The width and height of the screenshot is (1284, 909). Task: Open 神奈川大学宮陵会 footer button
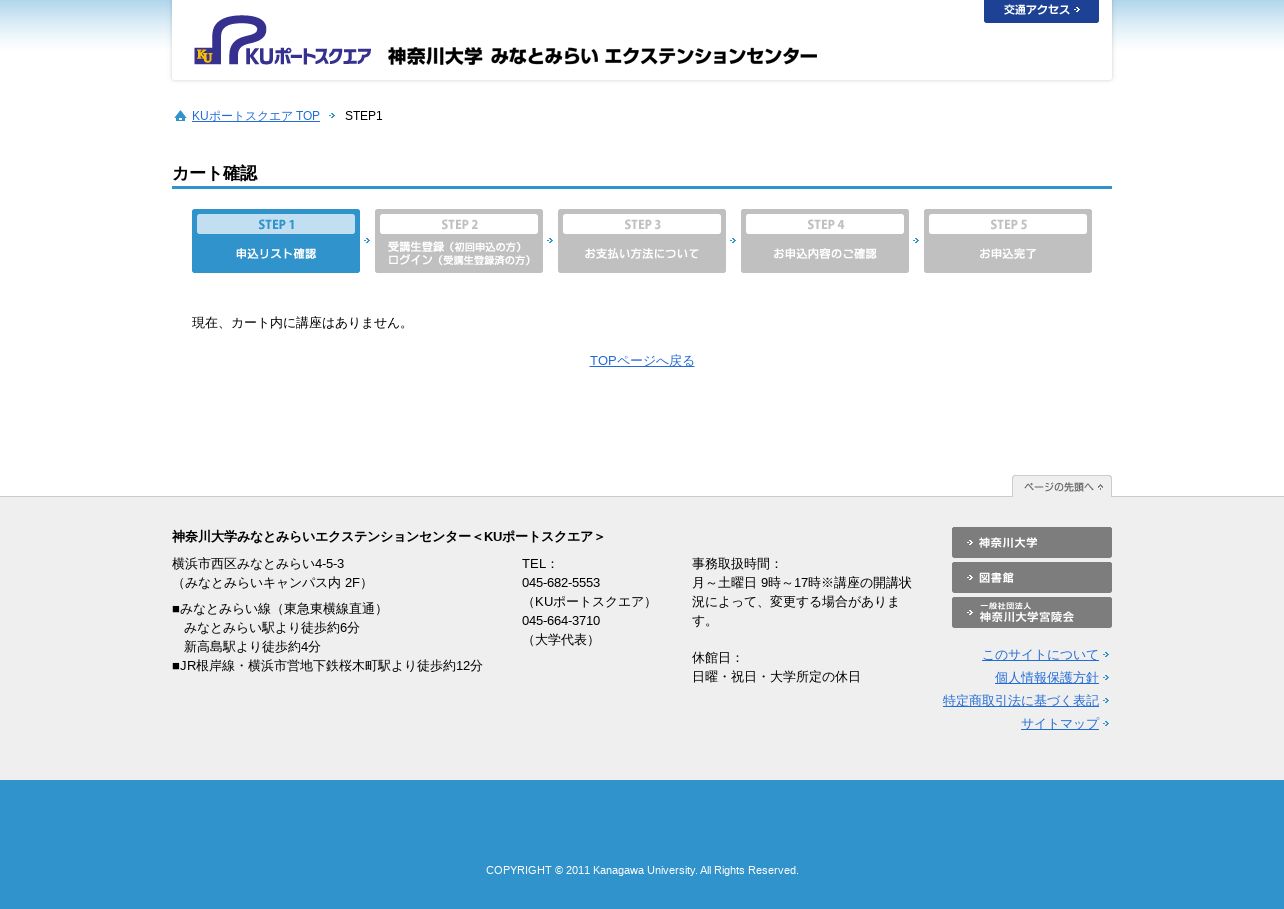[x=1032, y=612]
